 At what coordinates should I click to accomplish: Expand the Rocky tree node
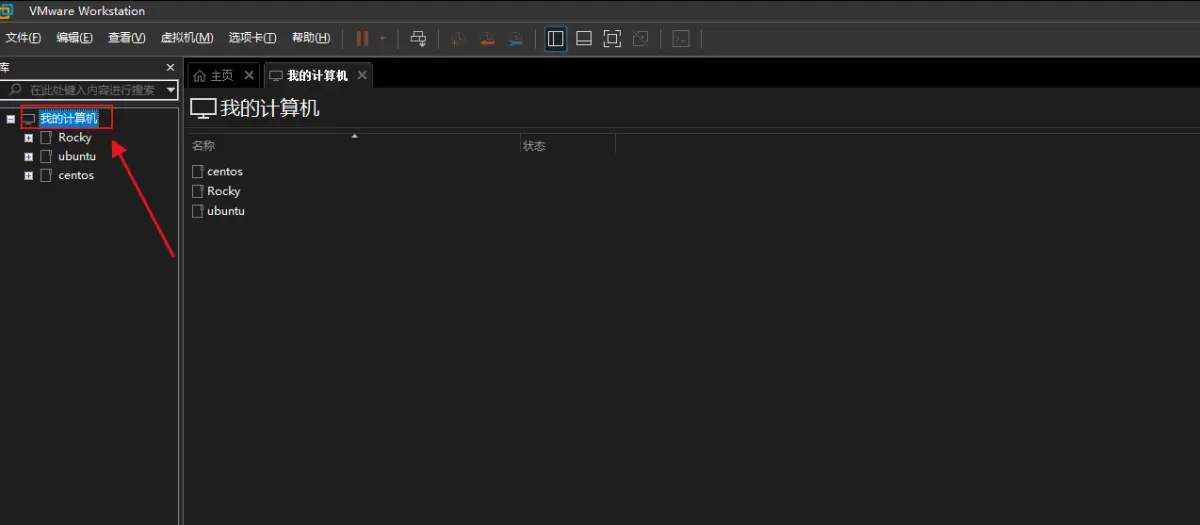coord(29,138)
